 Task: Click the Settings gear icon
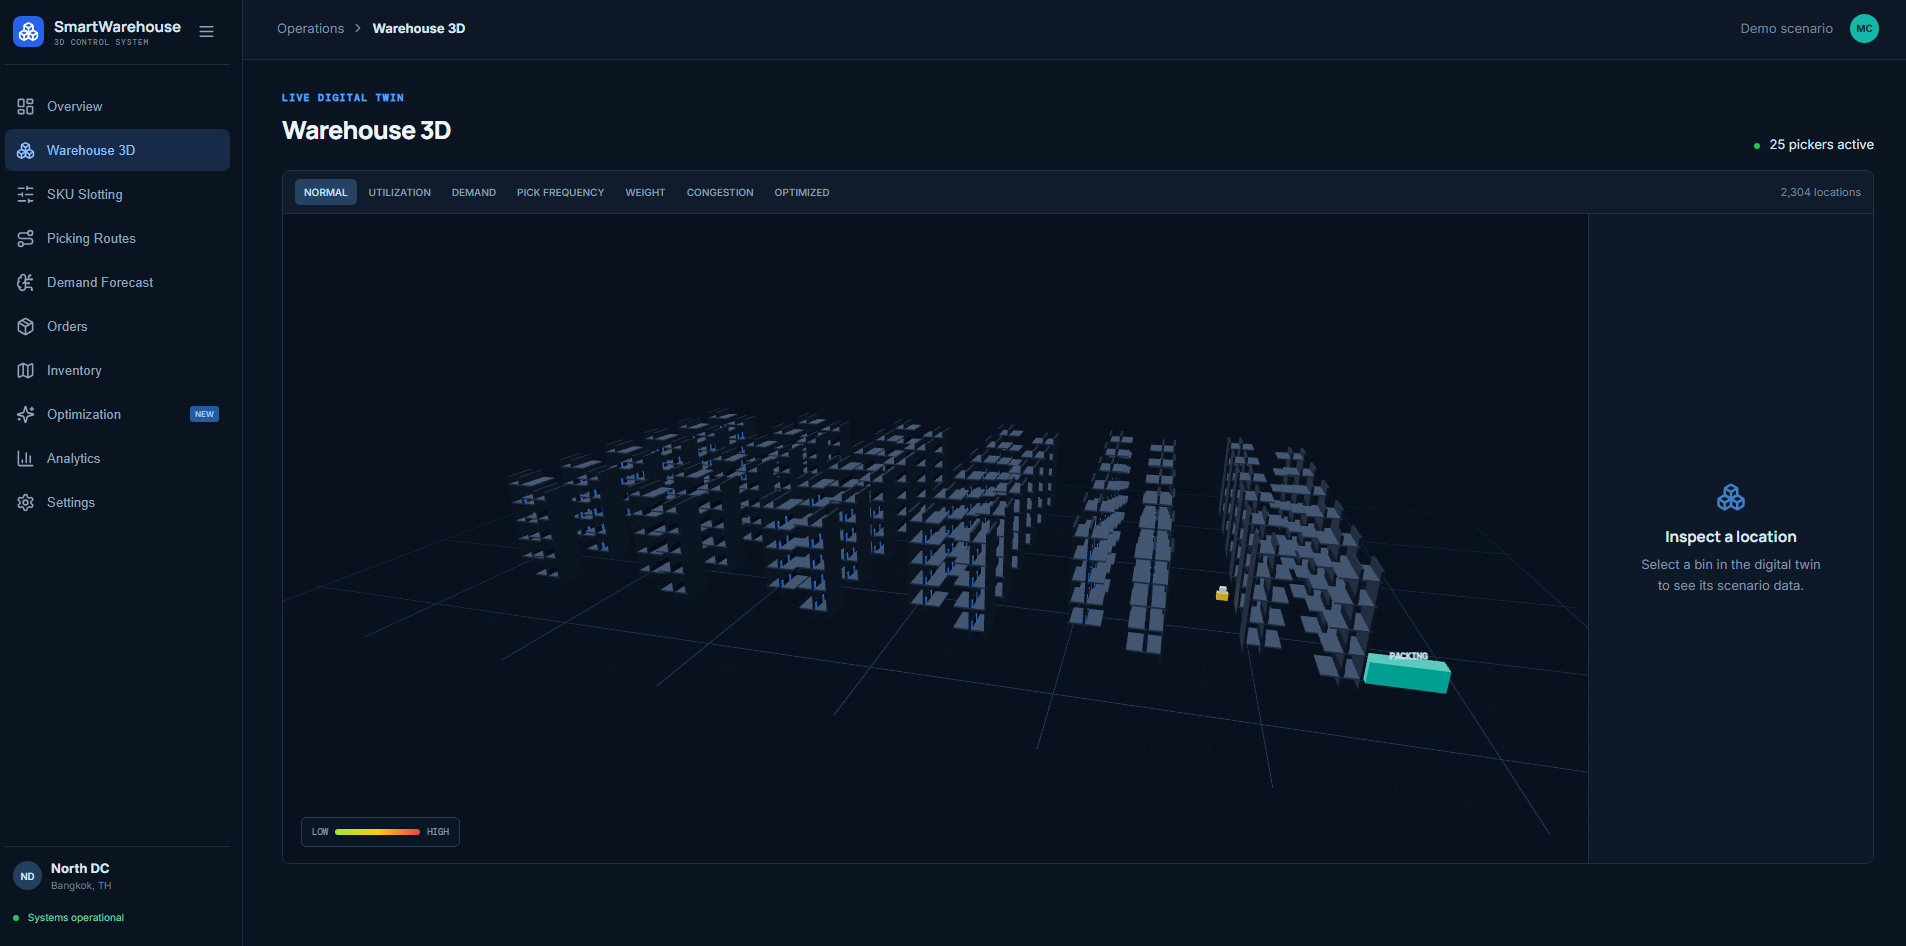tap(26, 503)
